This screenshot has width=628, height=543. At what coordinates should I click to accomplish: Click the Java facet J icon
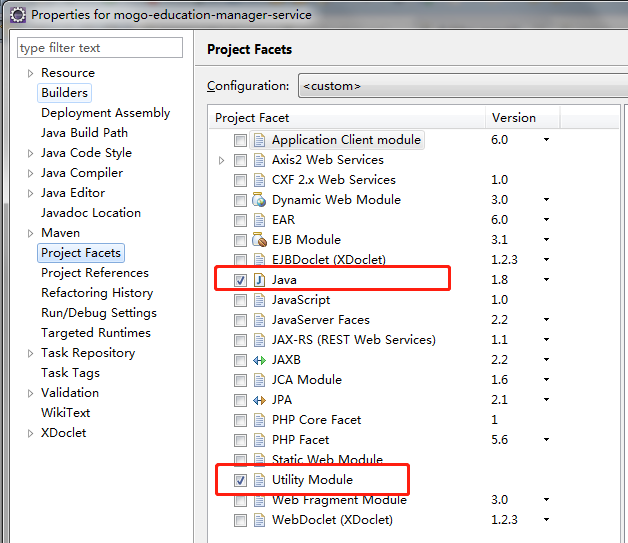pyautogui.click(x=259, y=280)
